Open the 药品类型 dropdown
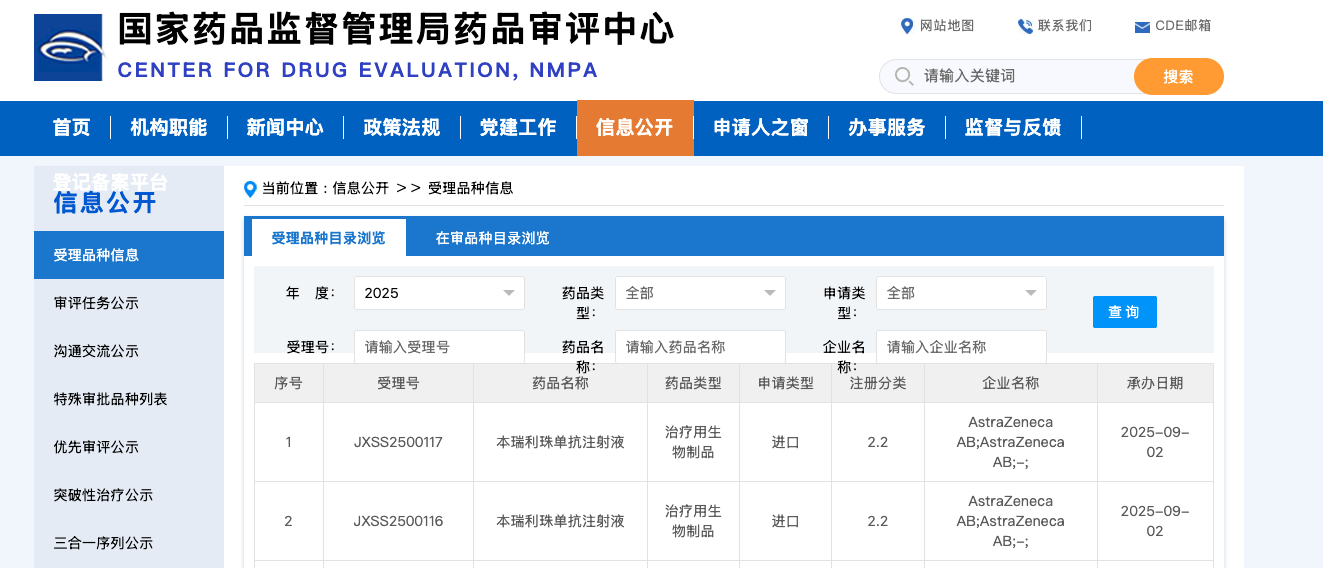1323x568 pixels. [700, 293]
